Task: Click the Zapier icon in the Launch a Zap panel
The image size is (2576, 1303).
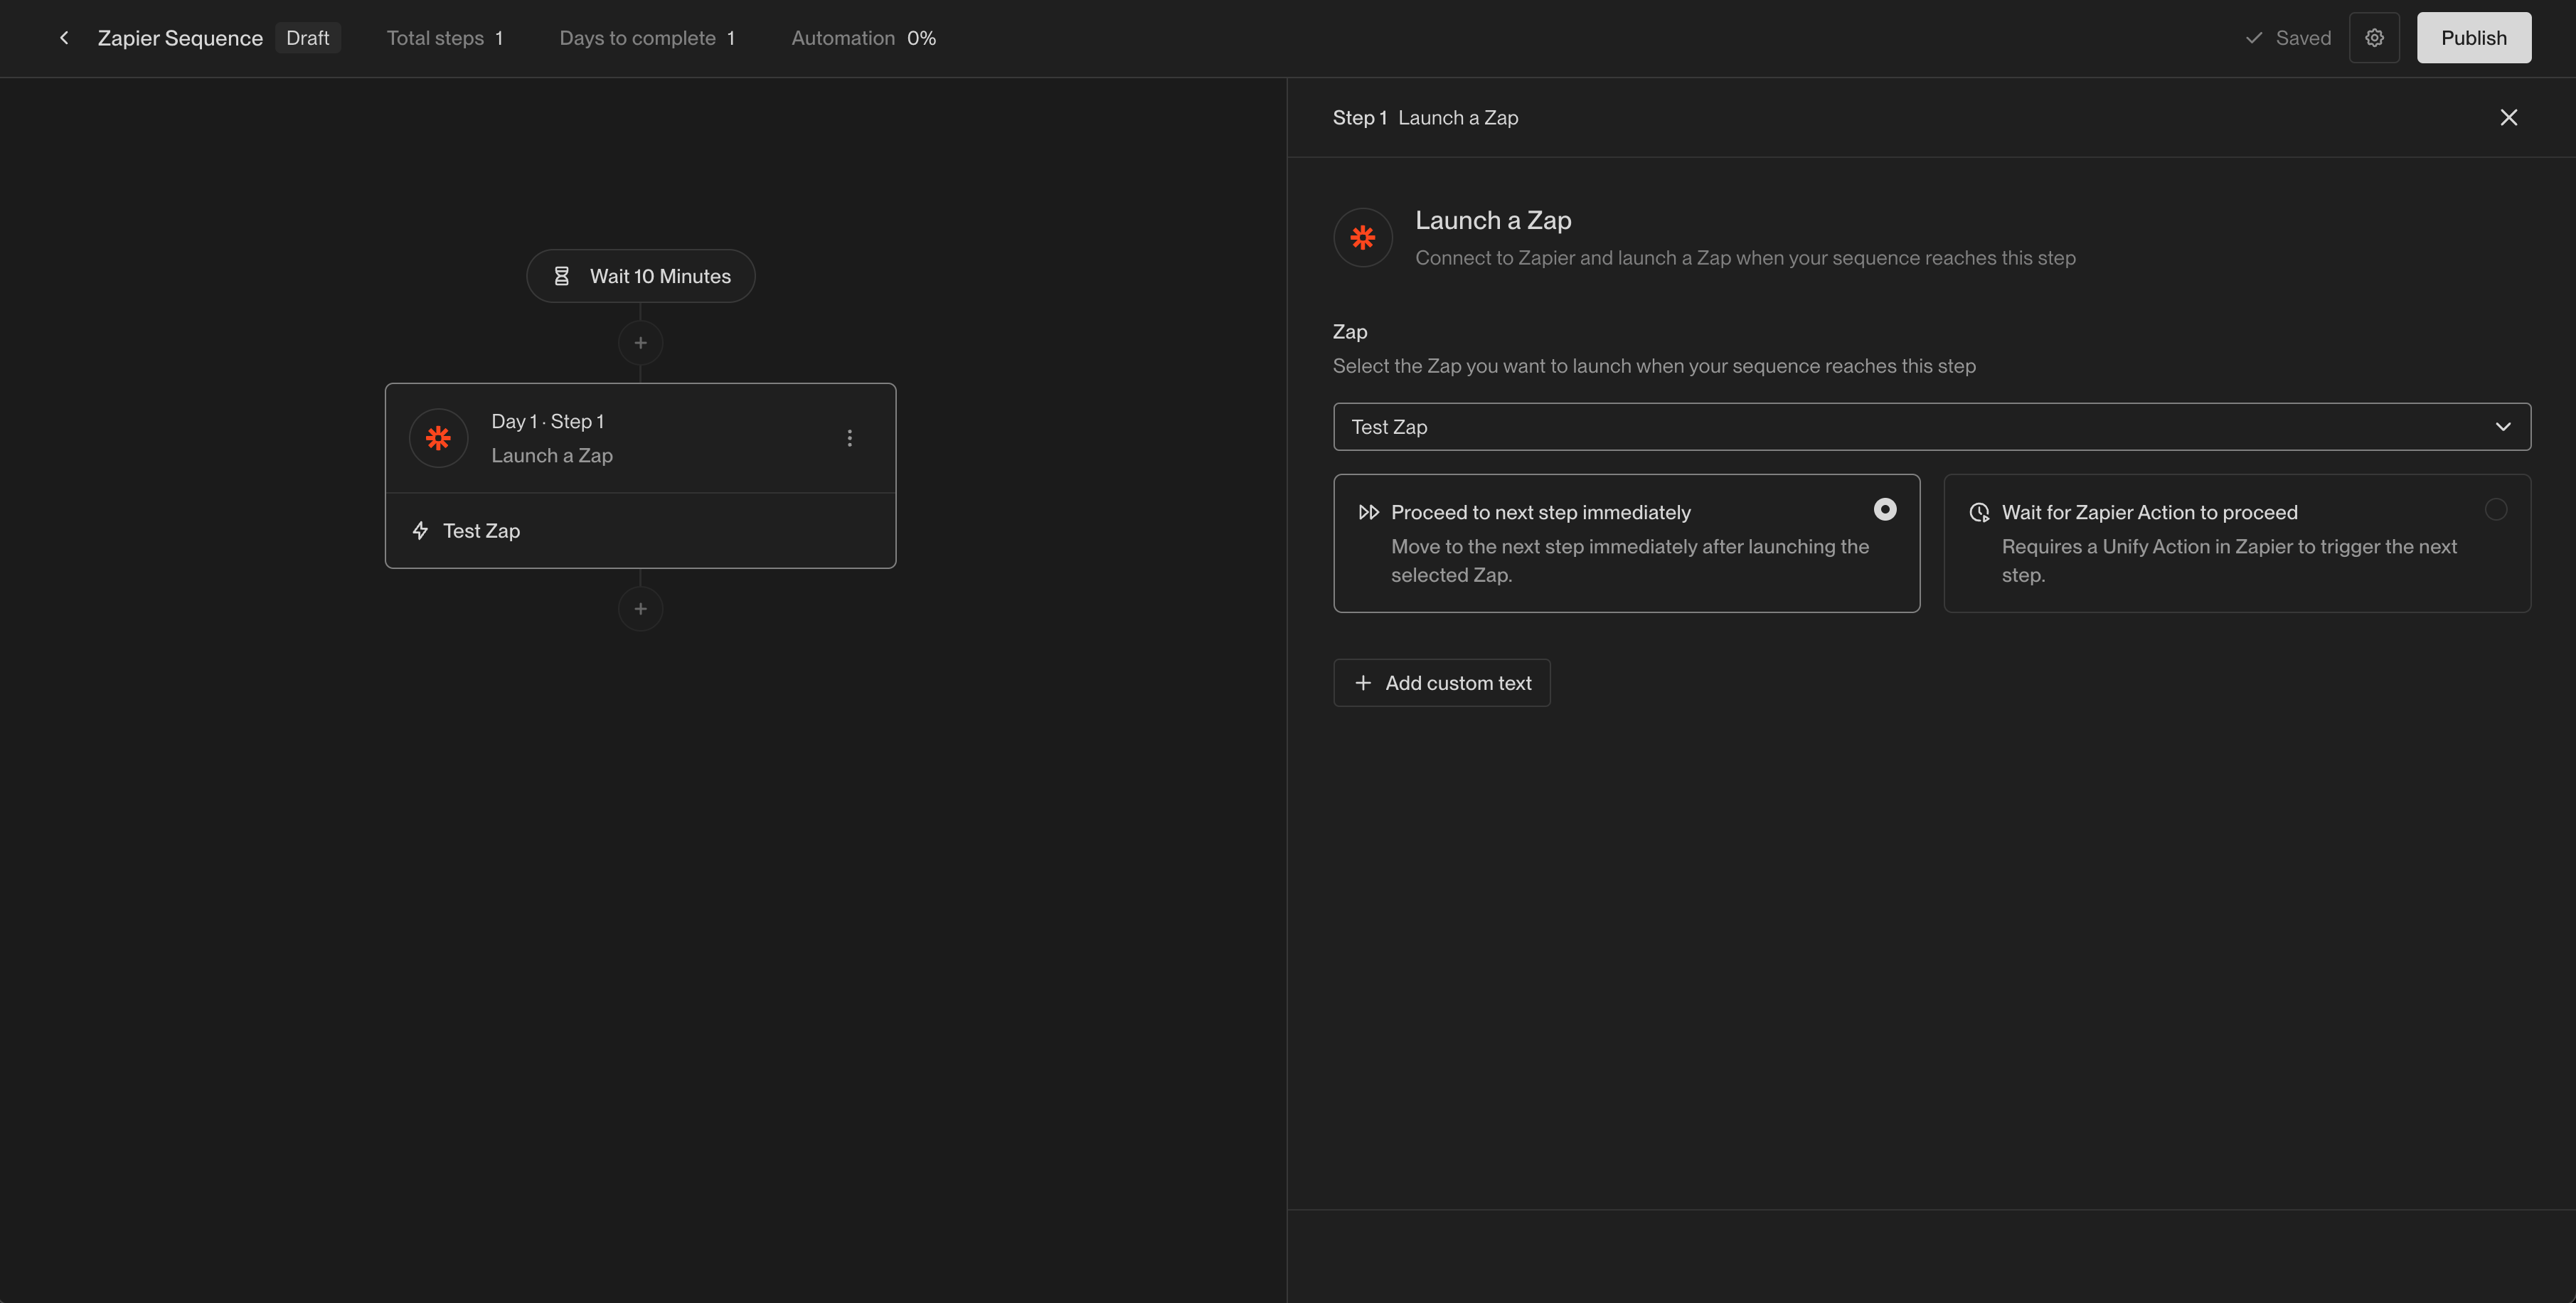Action: pyautogui.click(x=1363, y=237)
